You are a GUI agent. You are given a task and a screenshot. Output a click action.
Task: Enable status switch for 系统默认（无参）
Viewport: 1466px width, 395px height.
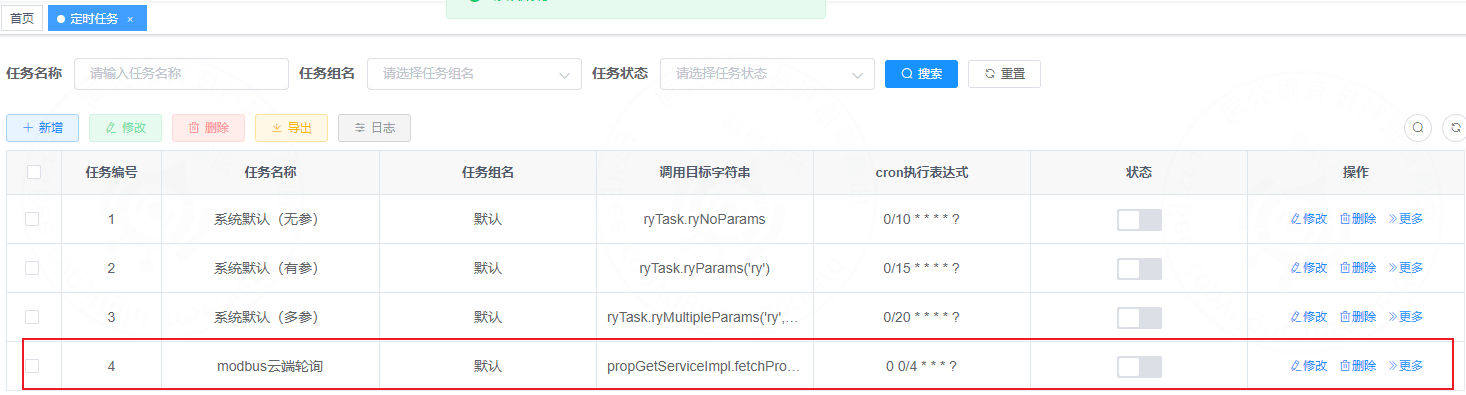(1139, 220)
